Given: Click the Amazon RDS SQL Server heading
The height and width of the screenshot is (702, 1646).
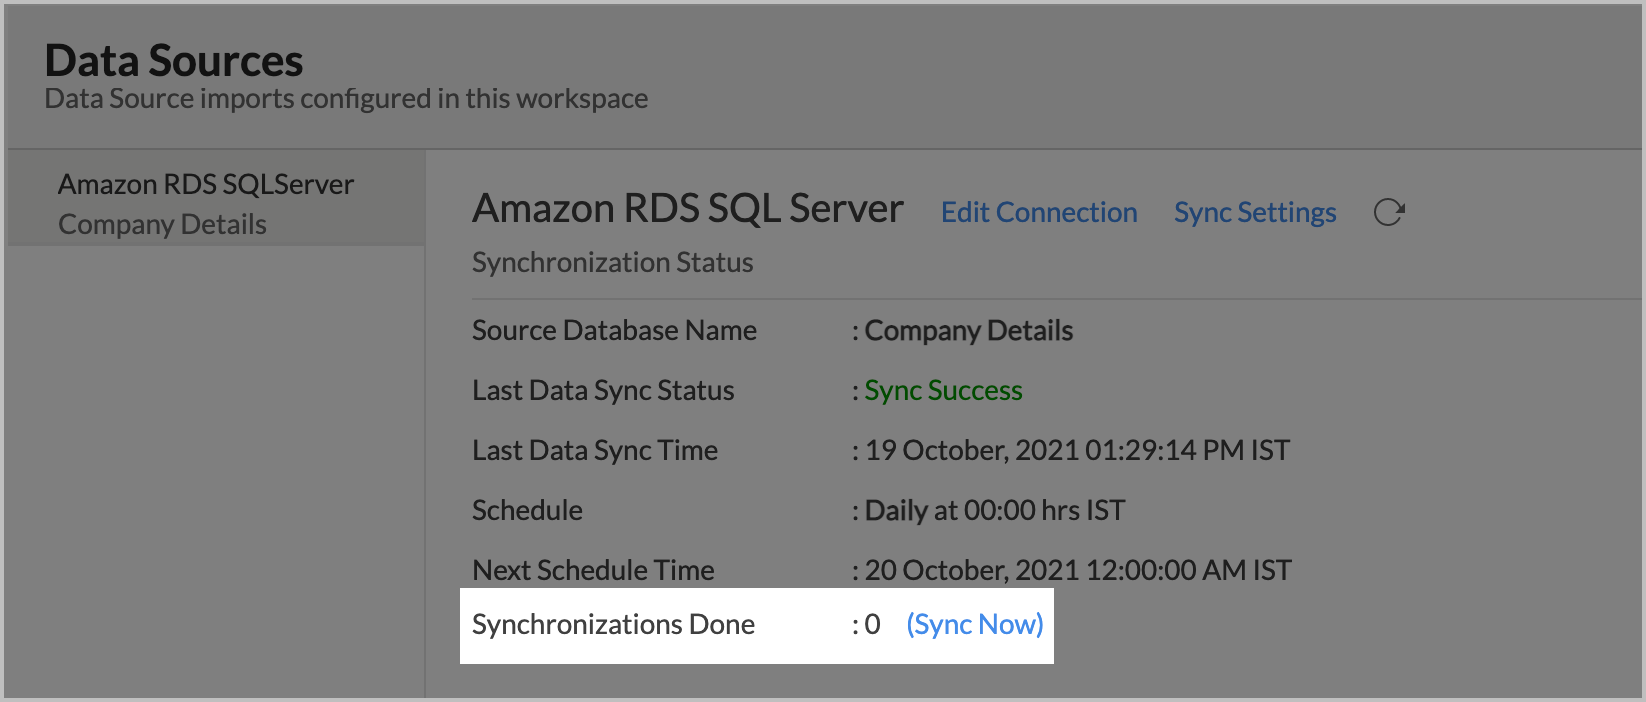Looking at the screenshot, I should tap(688, 208).
